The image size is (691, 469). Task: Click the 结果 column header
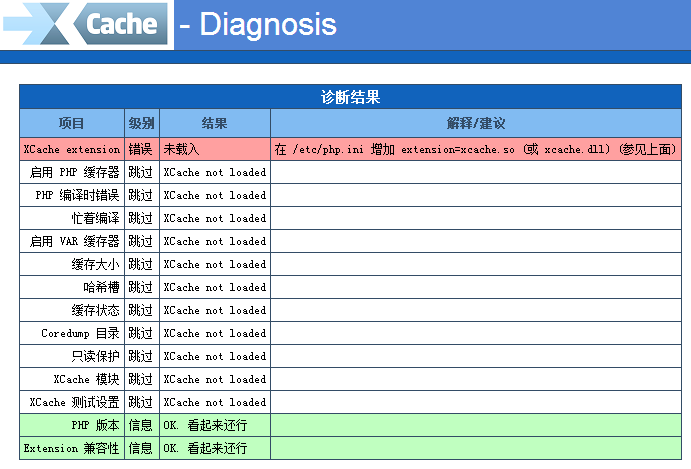(x=215, y=123)
